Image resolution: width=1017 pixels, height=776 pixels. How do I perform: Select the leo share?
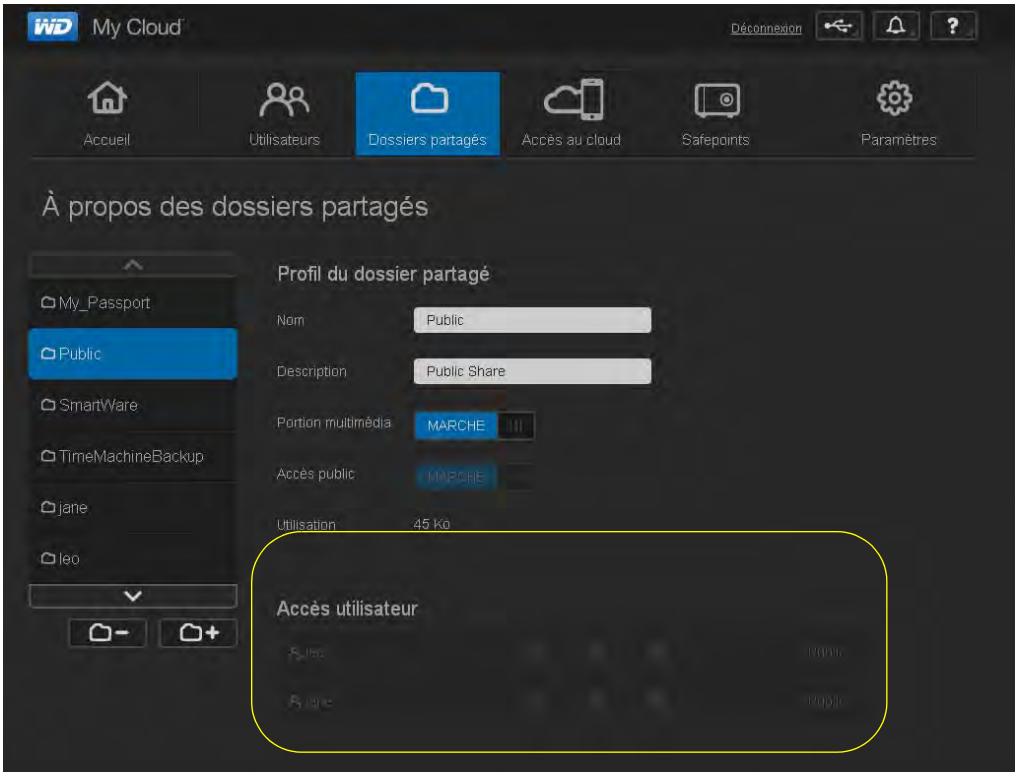click(x=133, y=558)
